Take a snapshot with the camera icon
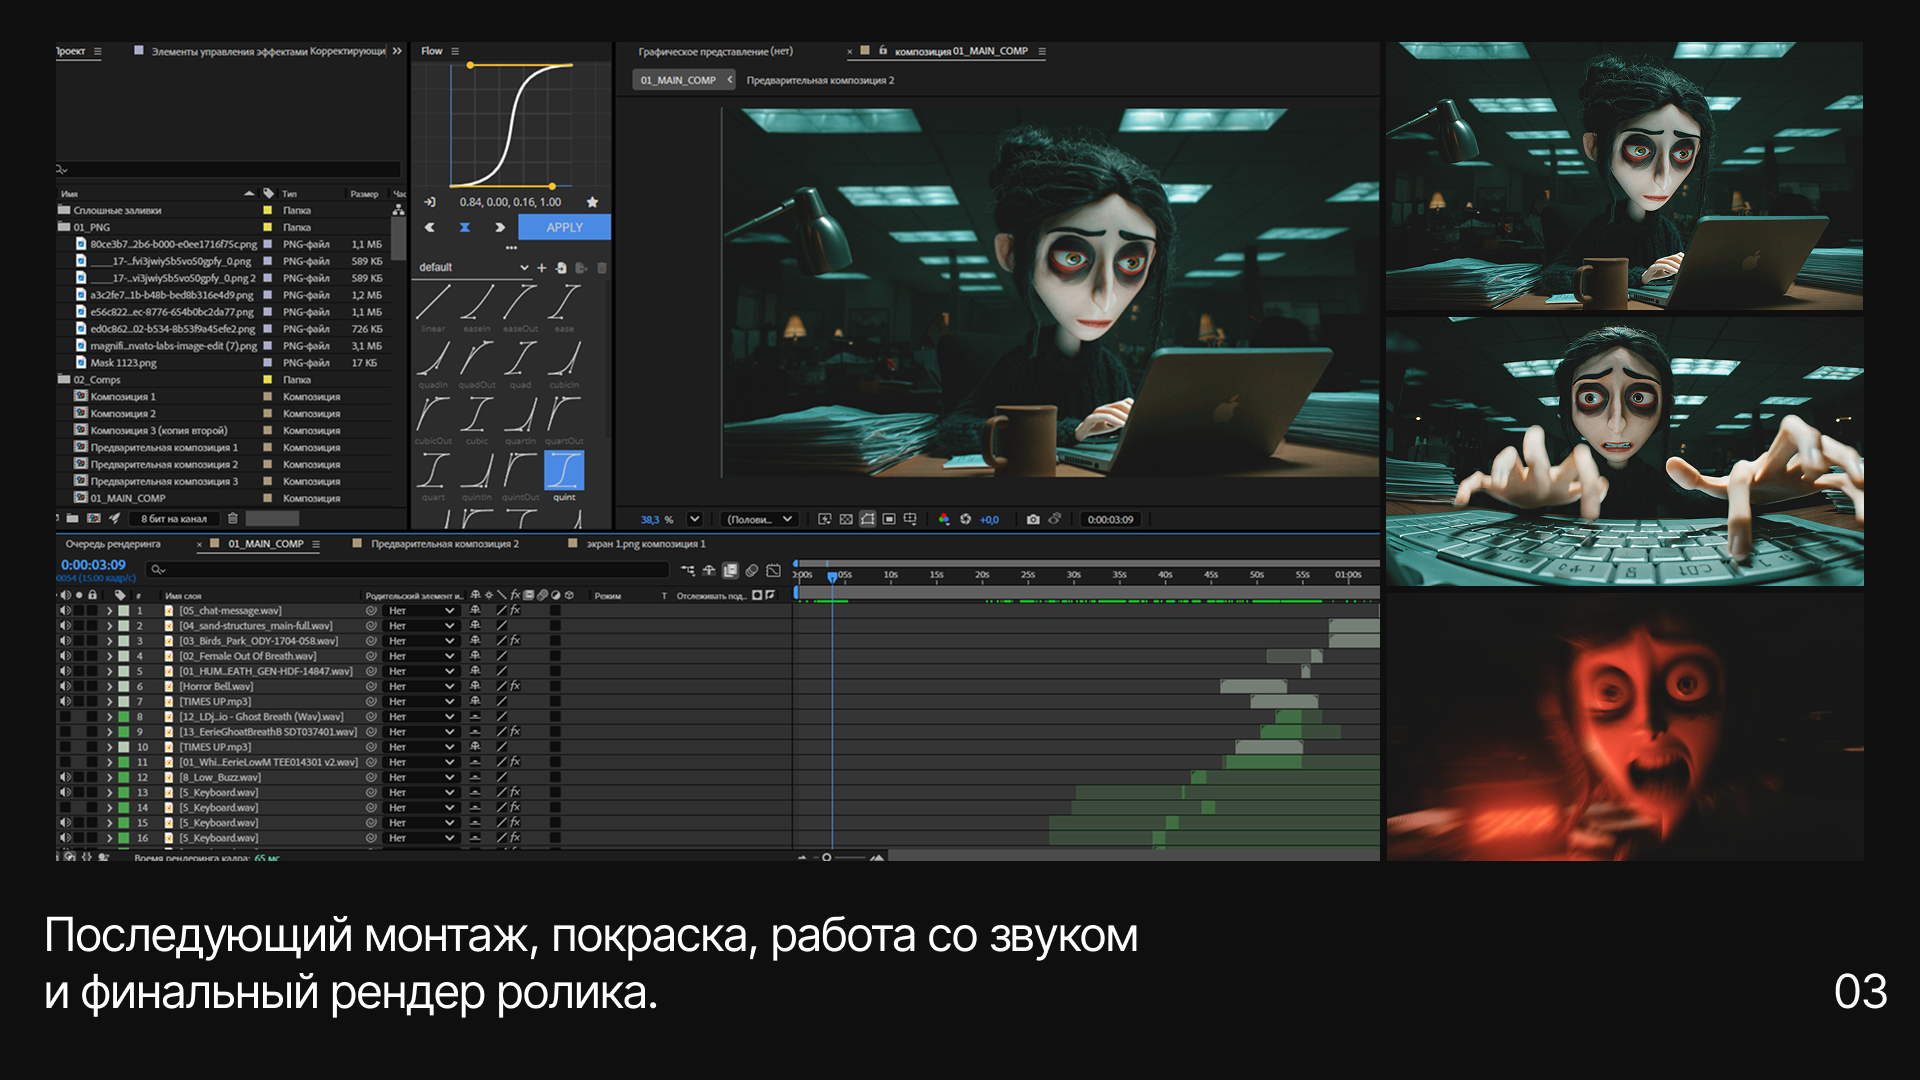Image resolution: width=1920 pixels, height=1080 pixels. [x=1033, y=519]
